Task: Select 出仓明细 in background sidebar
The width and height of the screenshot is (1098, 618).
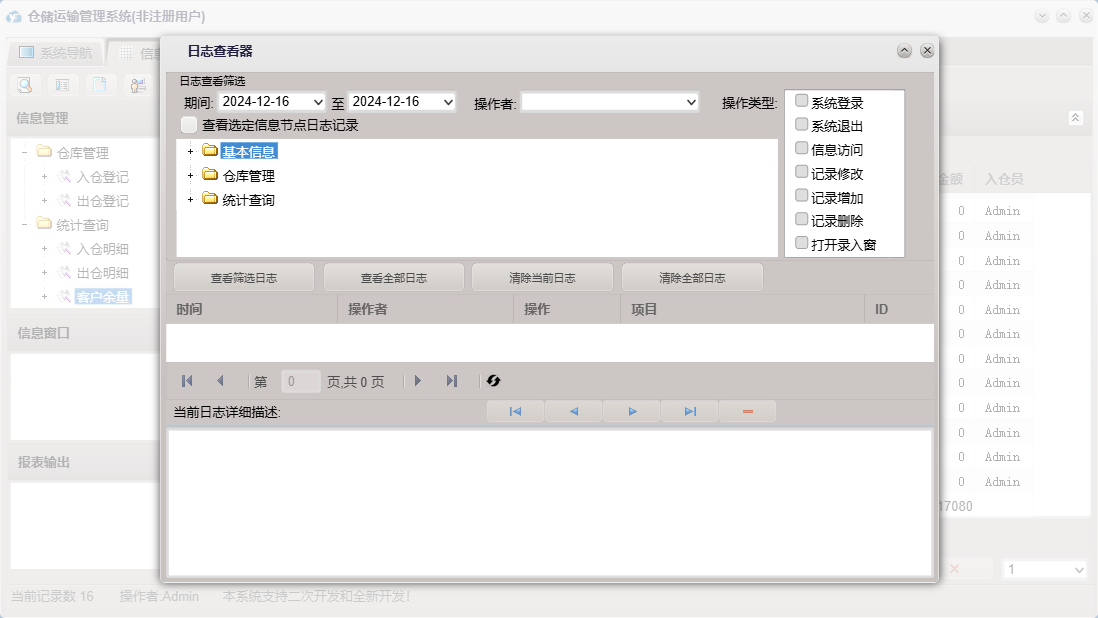Action: point(102,273)
